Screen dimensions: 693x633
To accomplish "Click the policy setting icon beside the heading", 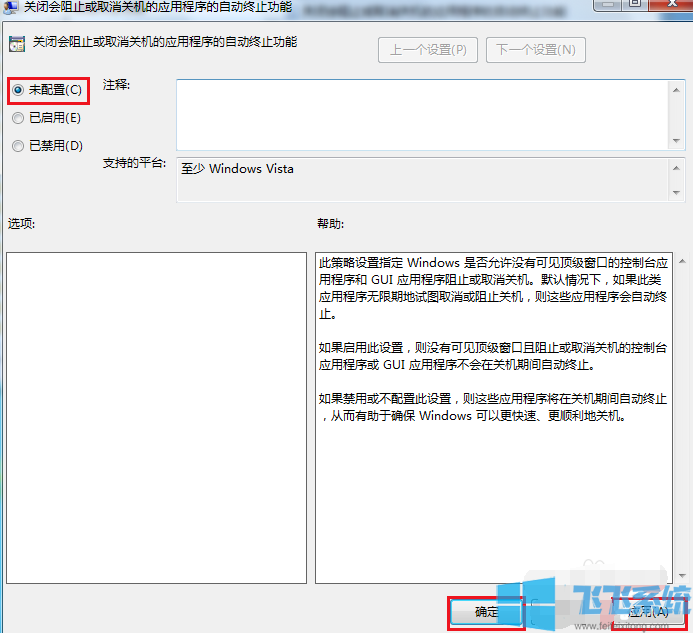I will pos(17,44).
